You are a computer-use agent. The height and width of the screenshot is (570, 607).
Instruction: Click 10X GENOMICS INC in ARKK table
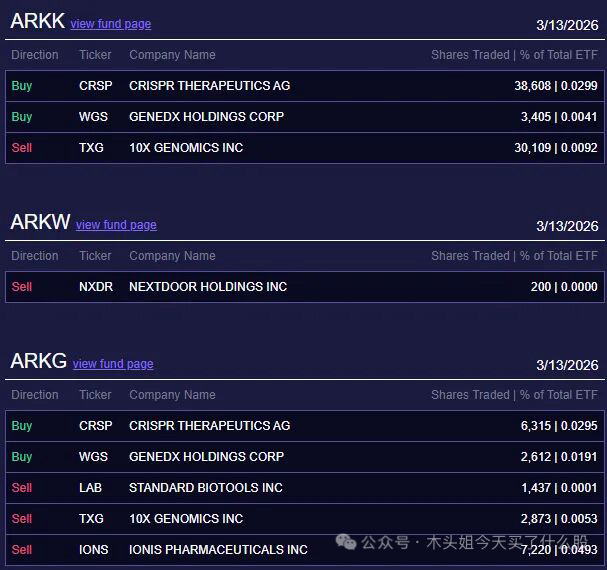pyautogui.click(x=186, y=148)
